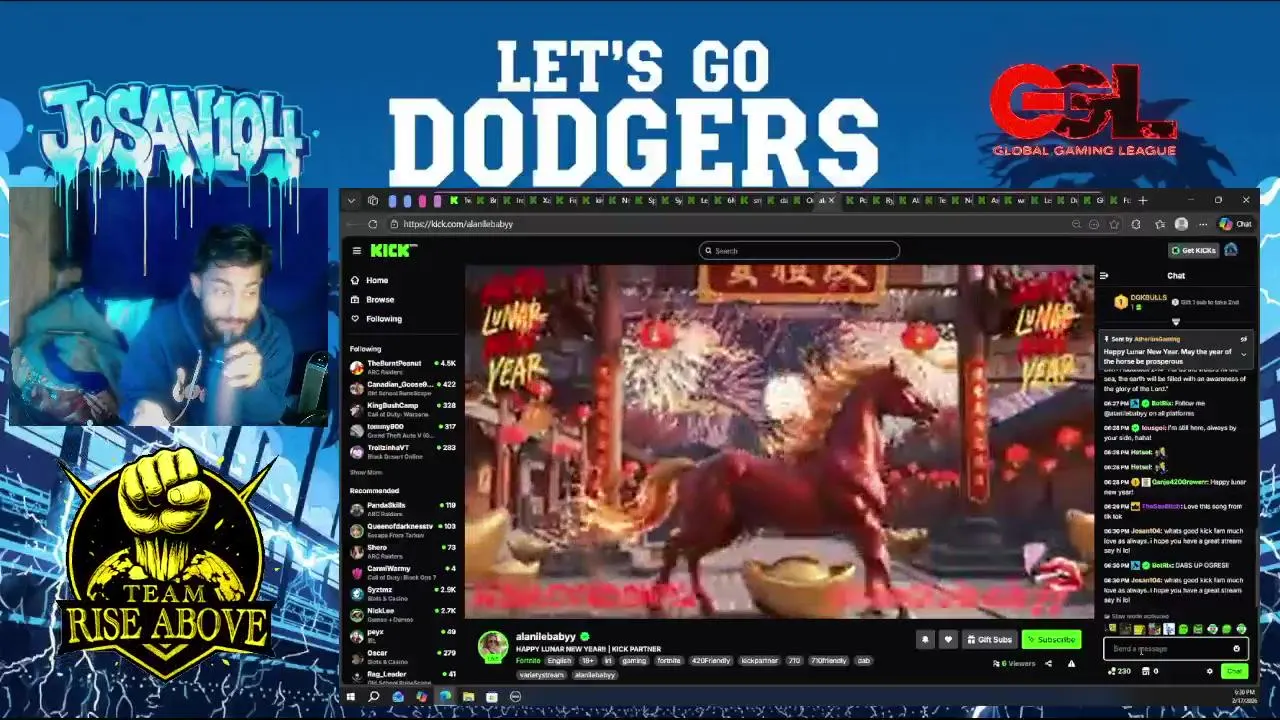Click the varietystream tag
Screen dimensions: 1280x720
tap(541, 675)
